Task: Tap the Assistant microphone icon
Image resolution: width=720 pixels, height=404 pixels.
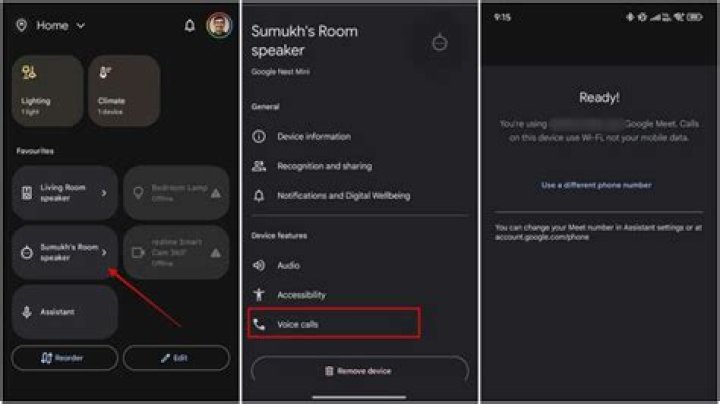Action: click(x=27, y=312)
